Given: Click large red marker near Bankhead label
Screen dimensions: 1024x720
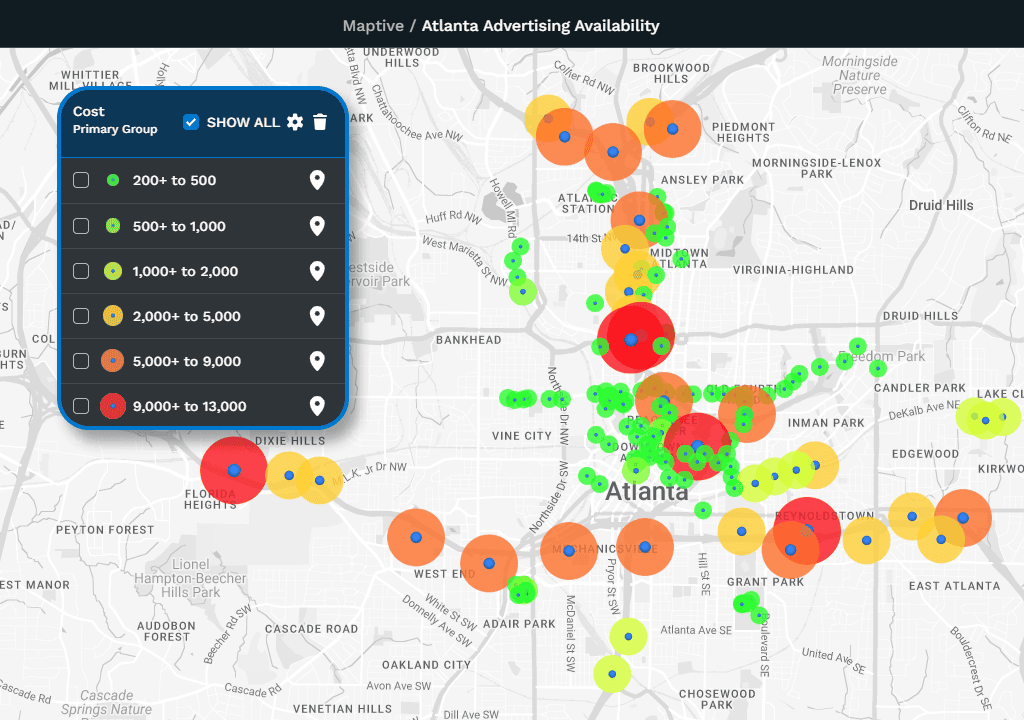Looking at the screenshot, I should point(631,339).
